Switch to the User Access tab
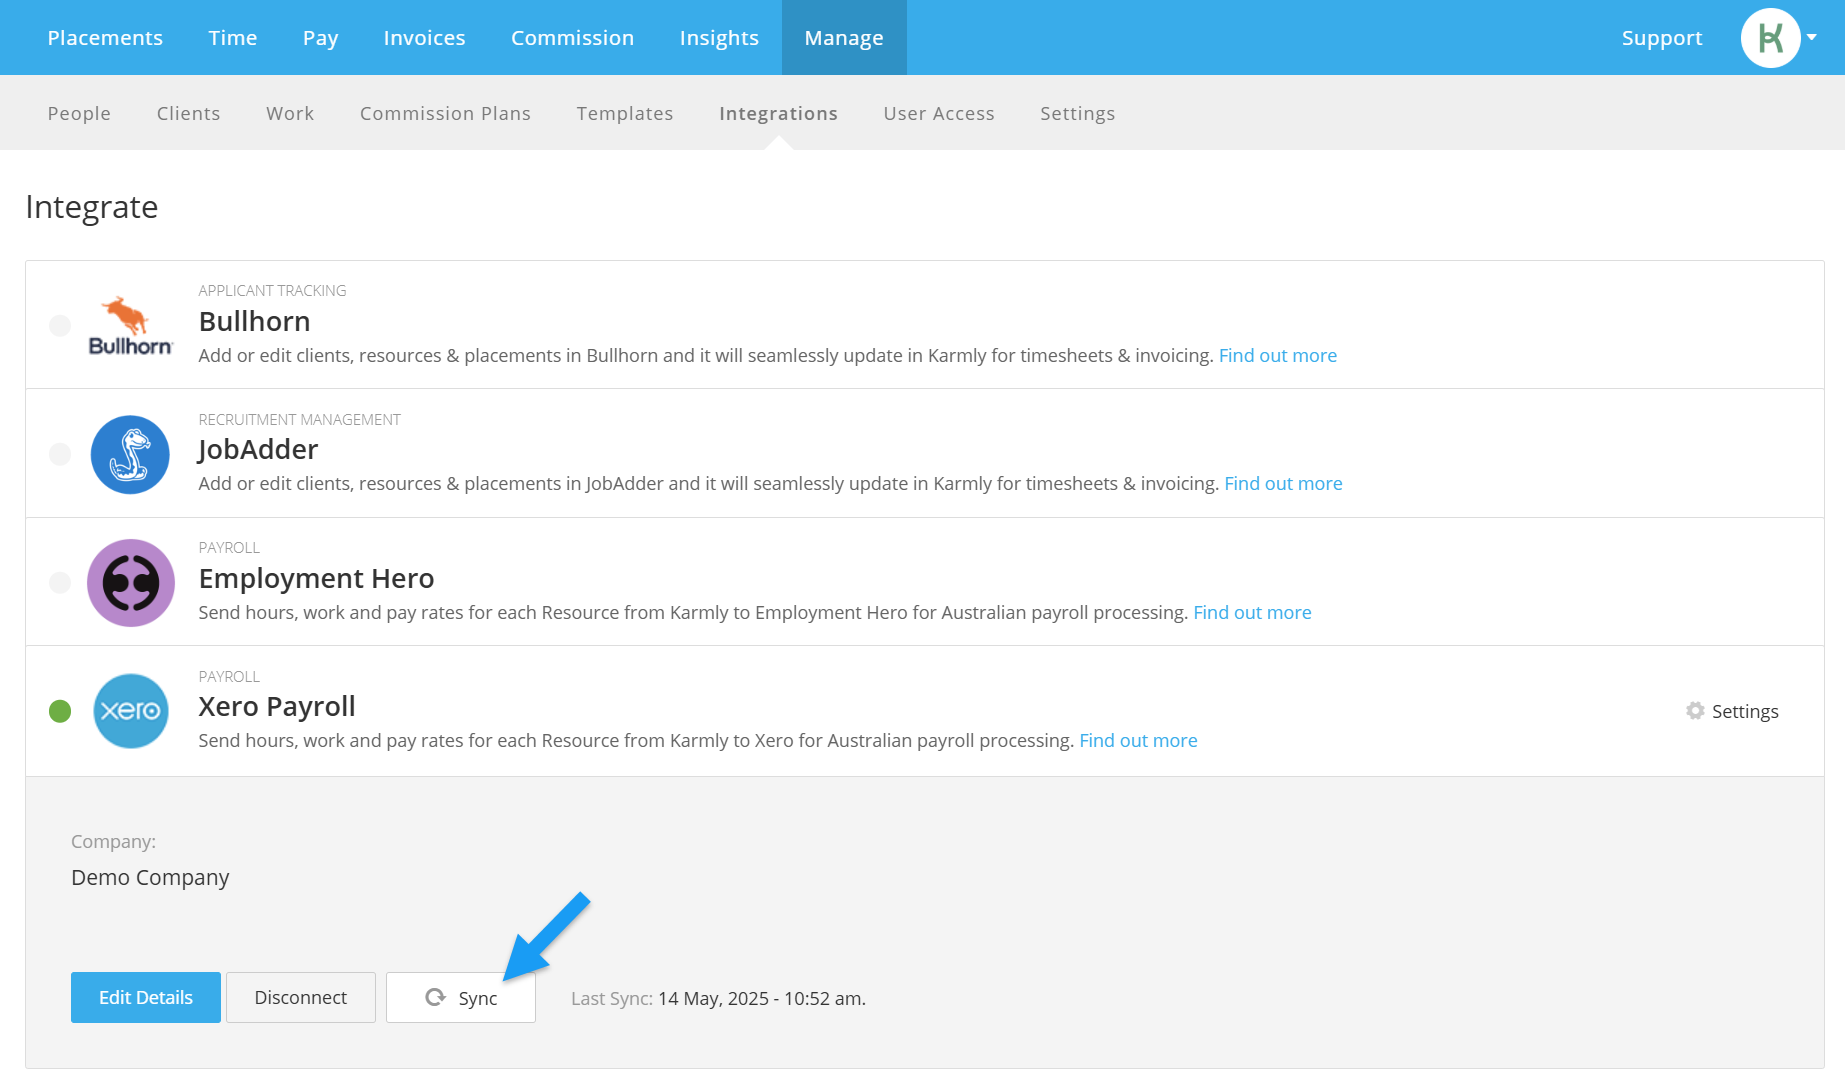This screenshot has height=1079, width=1845. [x=939, y=113]
